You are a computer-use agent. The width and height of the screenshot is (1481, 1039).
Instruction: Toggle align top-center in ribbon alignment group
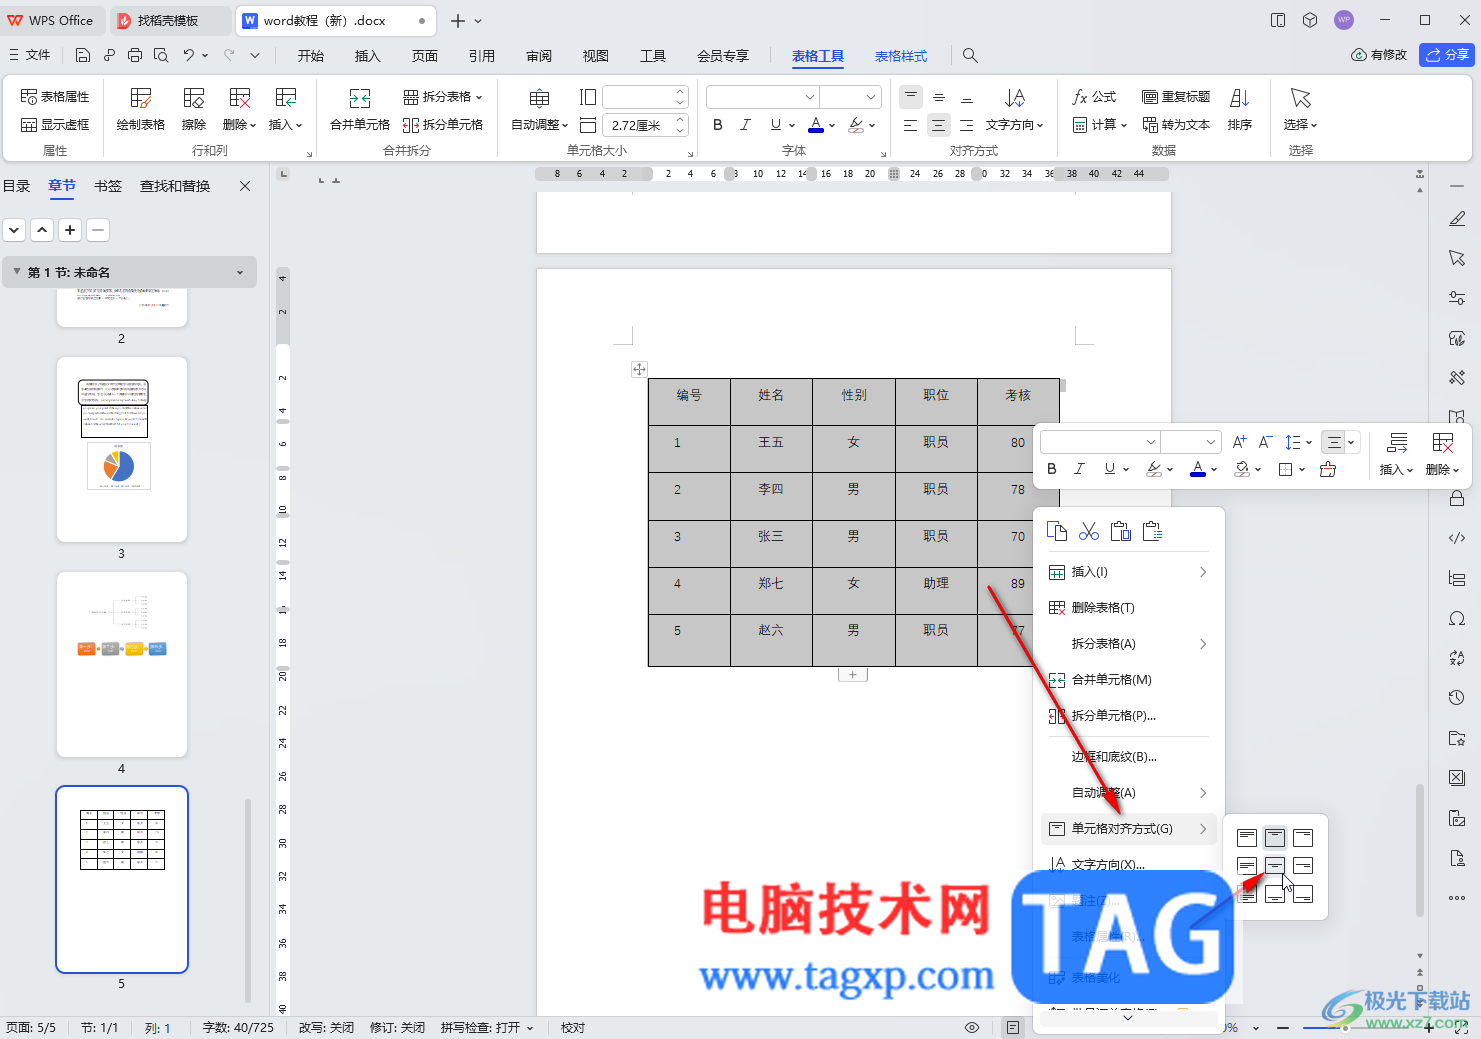(x=911, y=97)
